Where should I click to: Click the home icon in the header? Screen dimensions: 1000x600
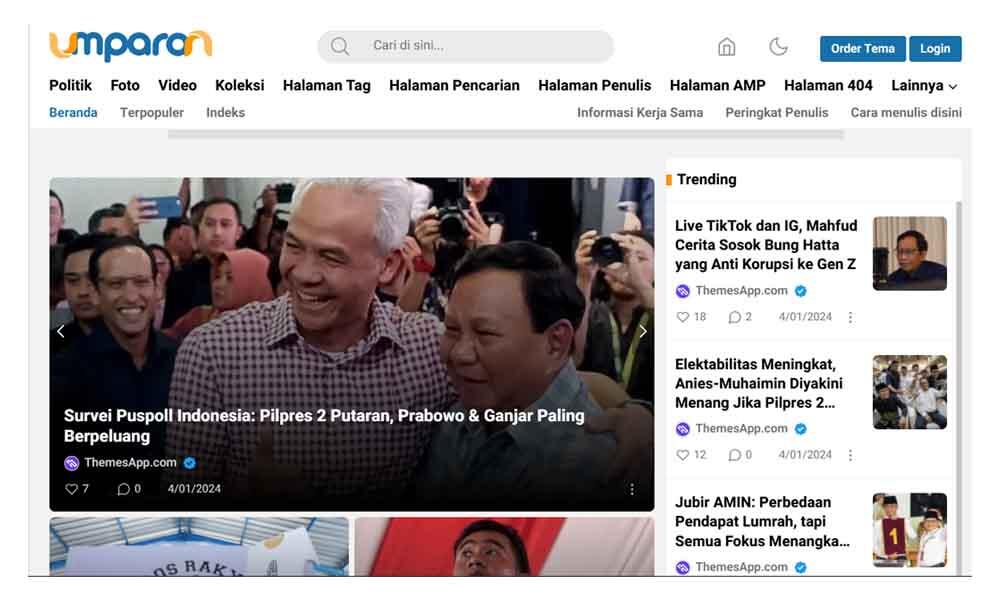click(727, 47)
